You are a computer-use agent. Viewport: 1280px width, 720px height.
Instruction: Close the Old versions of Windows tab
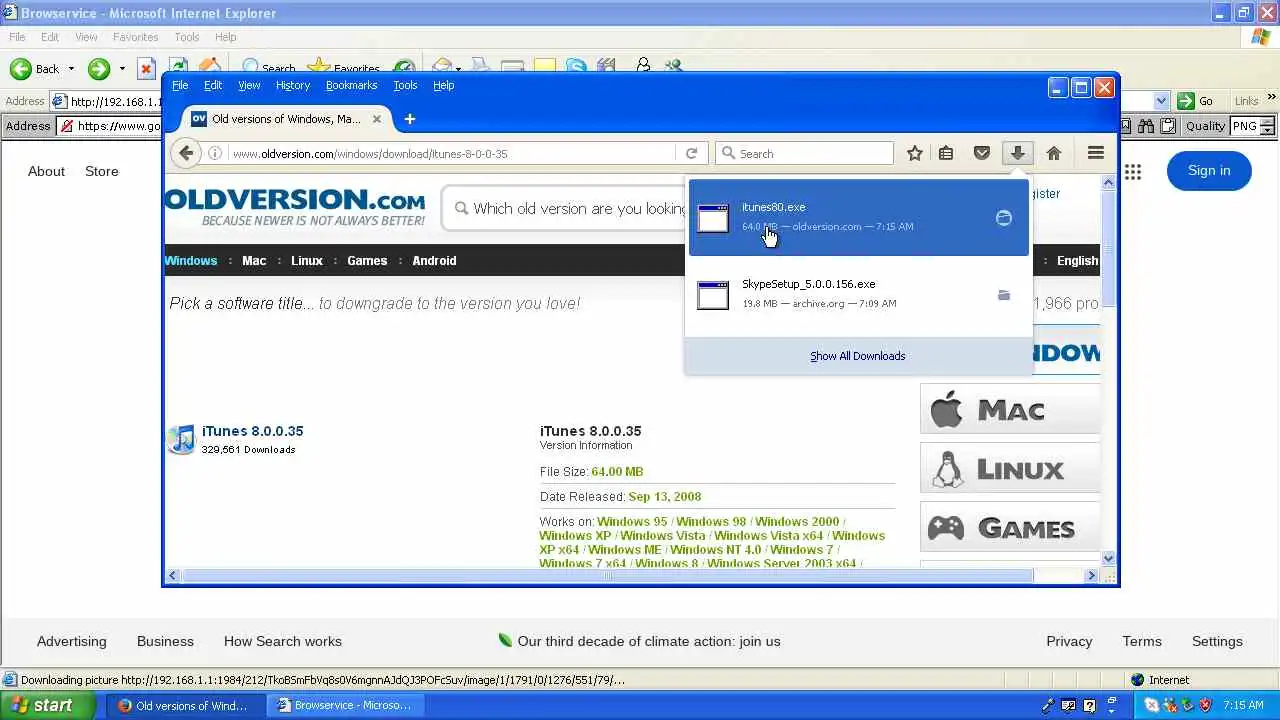376,119
